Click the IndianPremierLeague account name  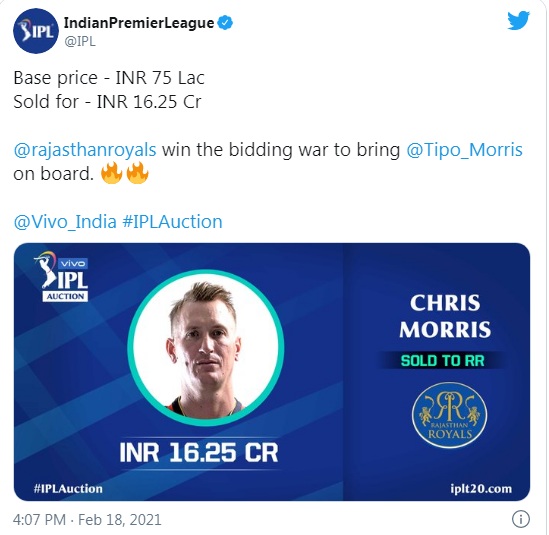click(139, 23)
